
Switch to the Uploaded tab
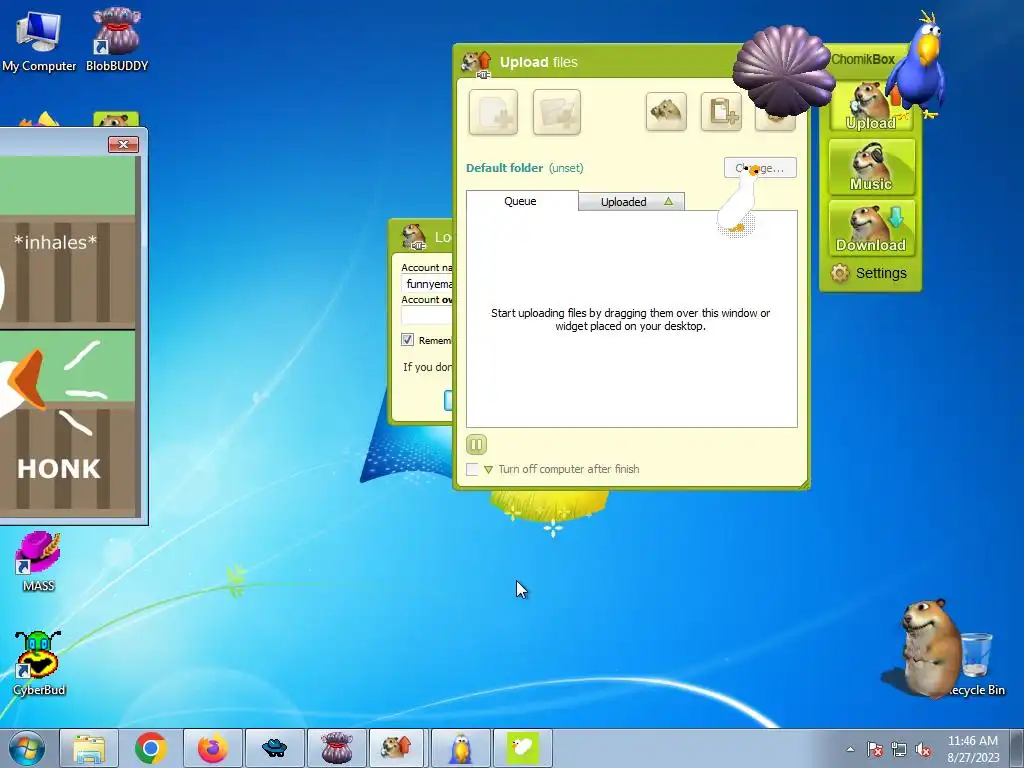pos(632,202)
